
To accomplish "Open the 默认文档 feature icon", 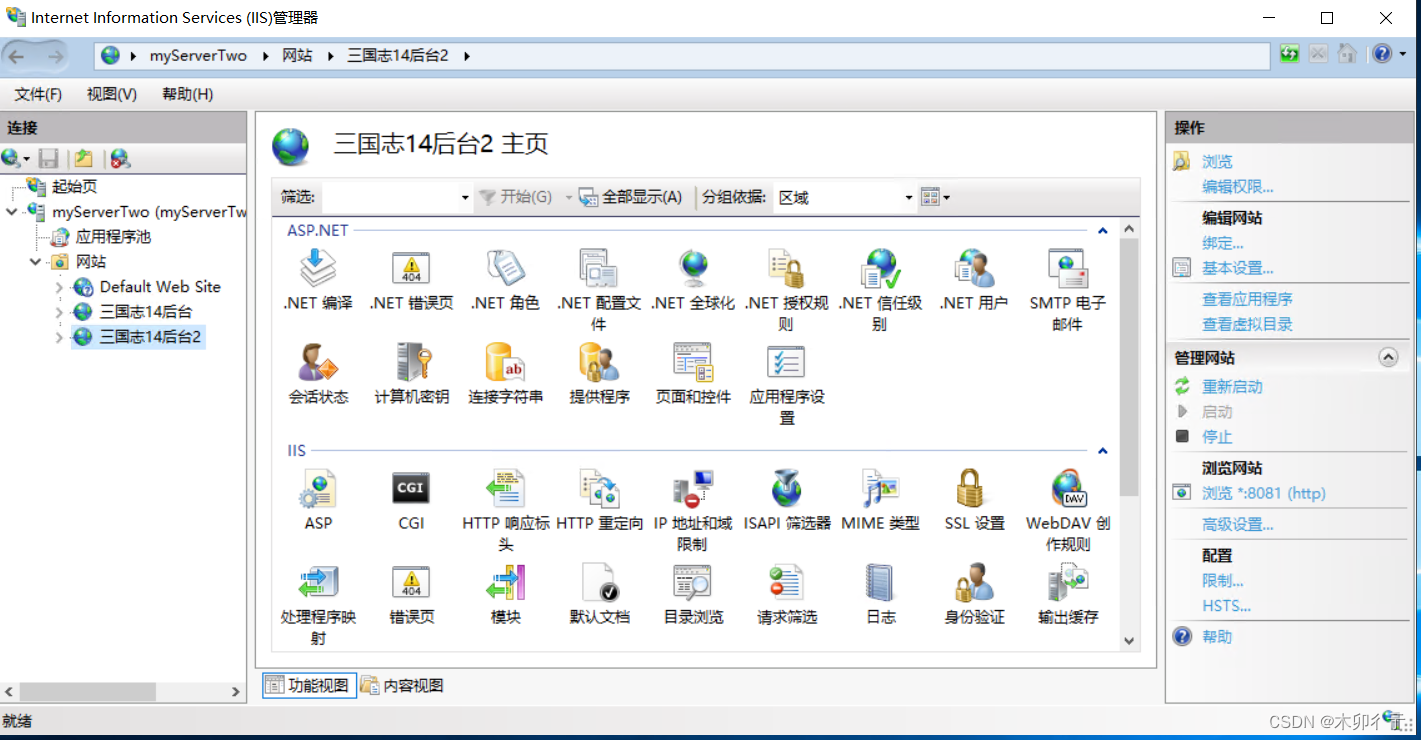I will (x=599, y=582).
